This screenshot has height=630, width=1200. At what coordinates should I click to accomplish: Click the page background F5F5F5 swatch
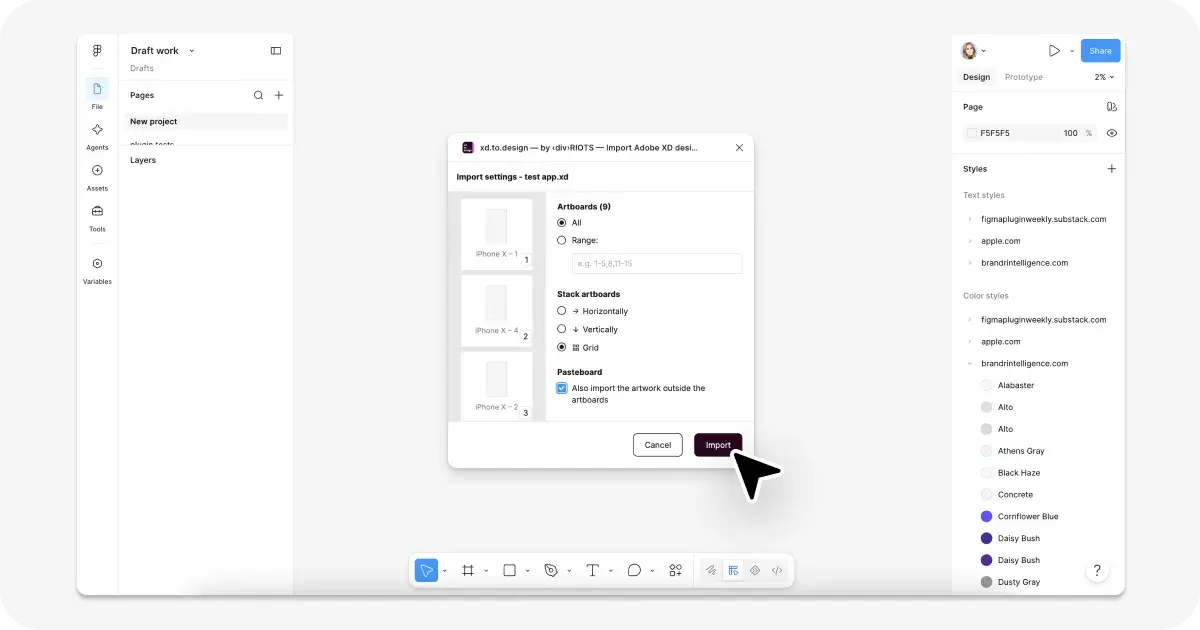[971, 133]
